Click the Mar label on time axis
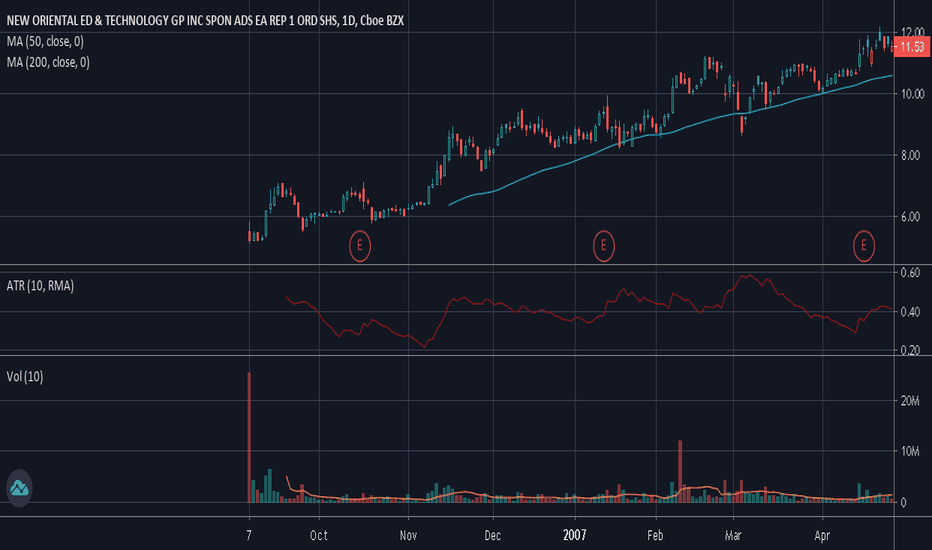932x550 pixels. point(733,536)
